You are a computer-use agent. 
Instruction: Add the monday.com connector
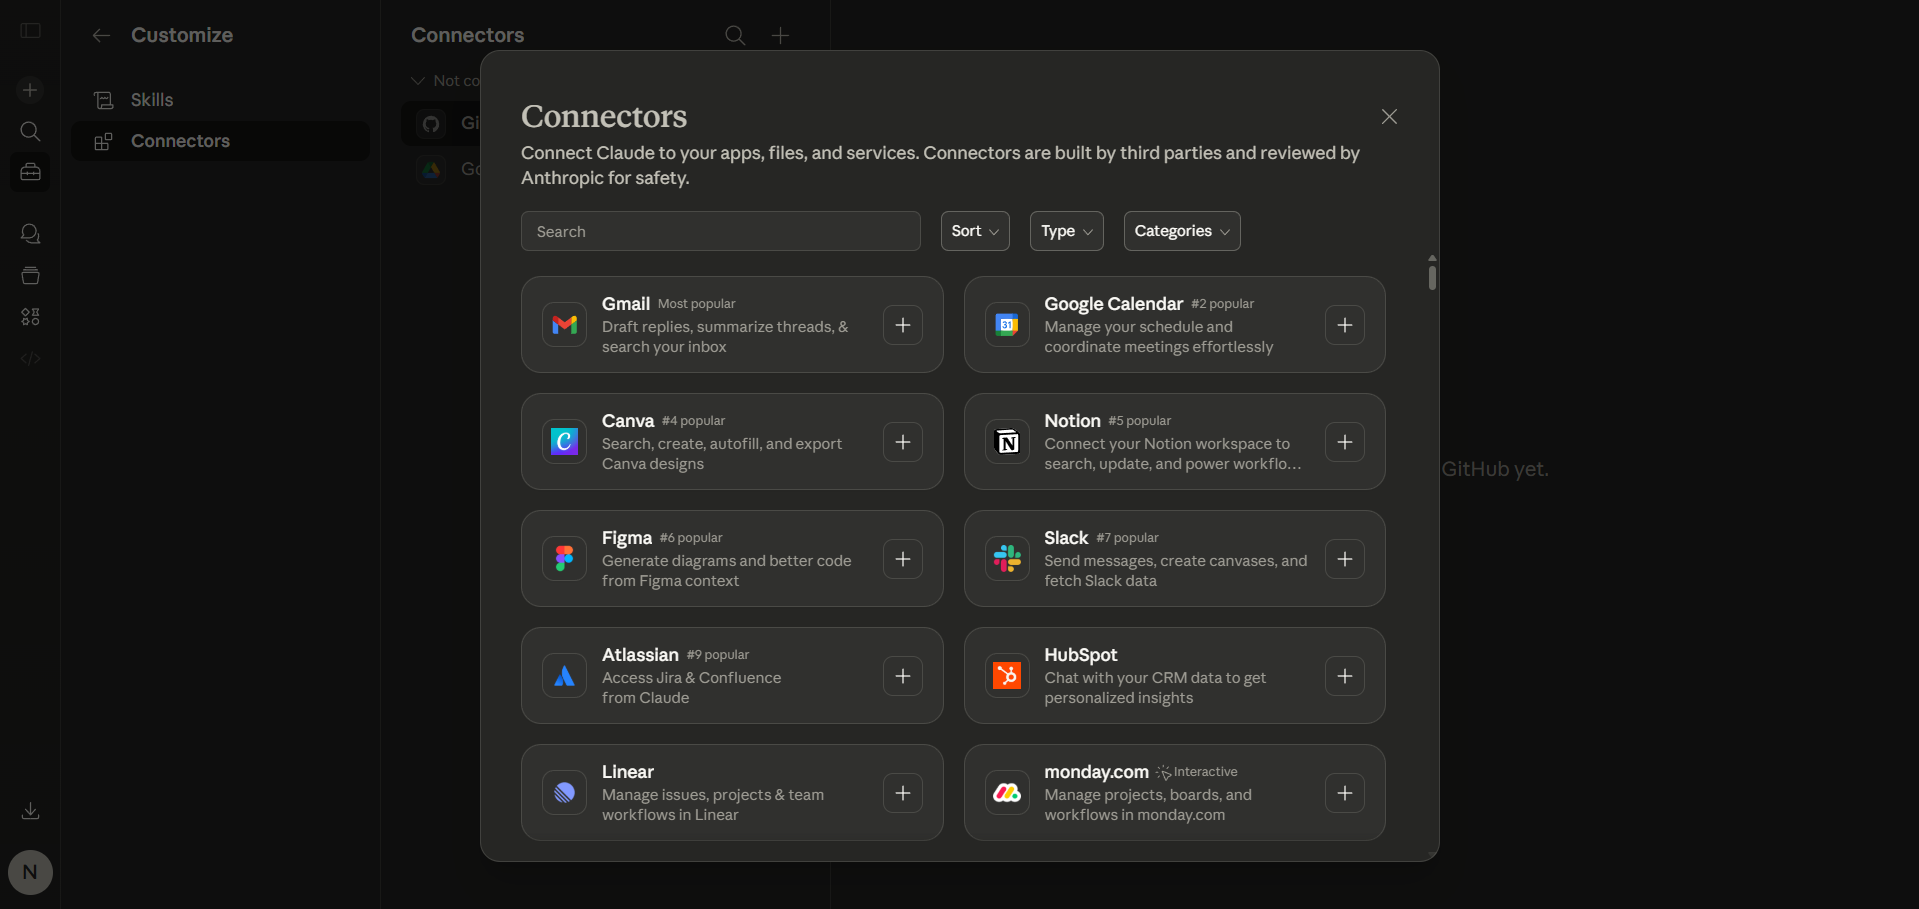1344,793
